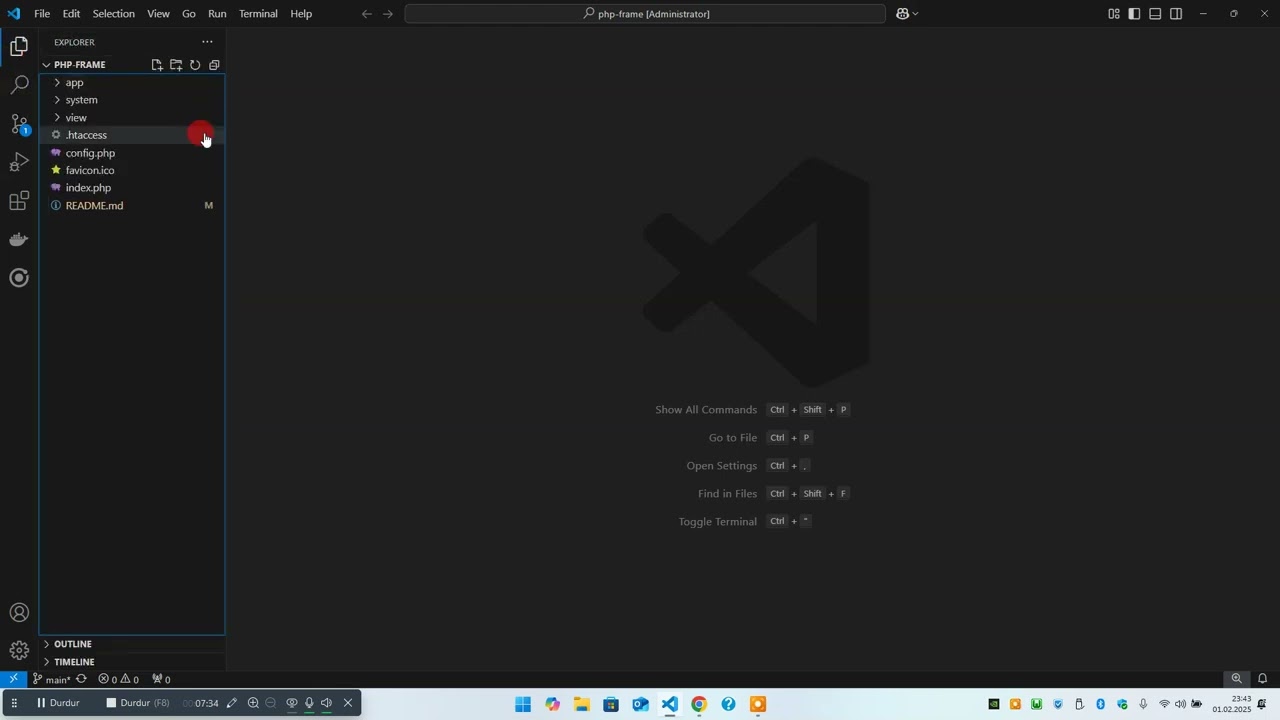
Task: Open explorer Views and More Actions menu
Action: tap(207, 42)
